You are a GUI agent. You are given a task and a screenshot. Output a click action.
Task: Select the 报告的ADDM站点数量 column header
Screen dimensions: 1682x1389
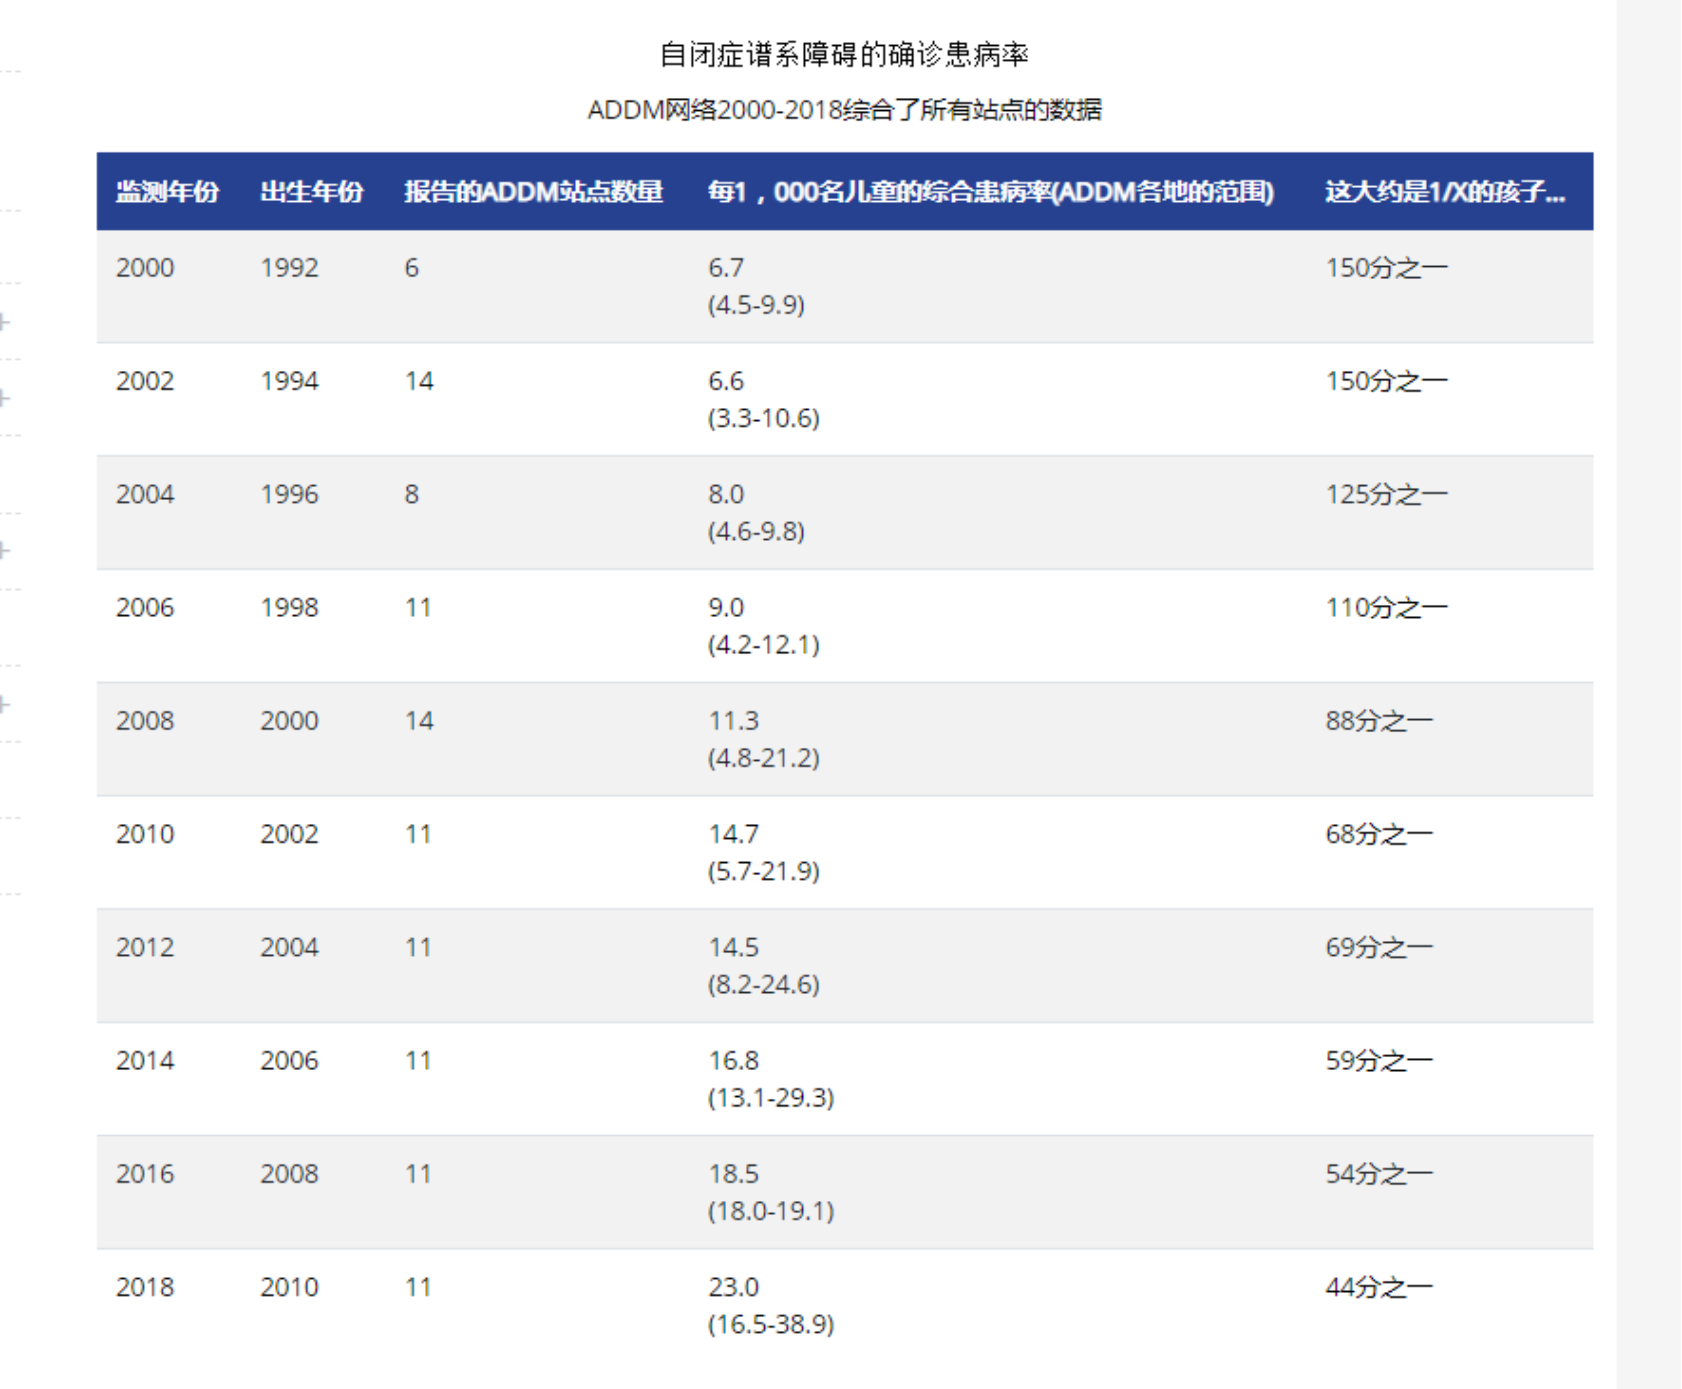pyautogui.click(x=533, y=192)
